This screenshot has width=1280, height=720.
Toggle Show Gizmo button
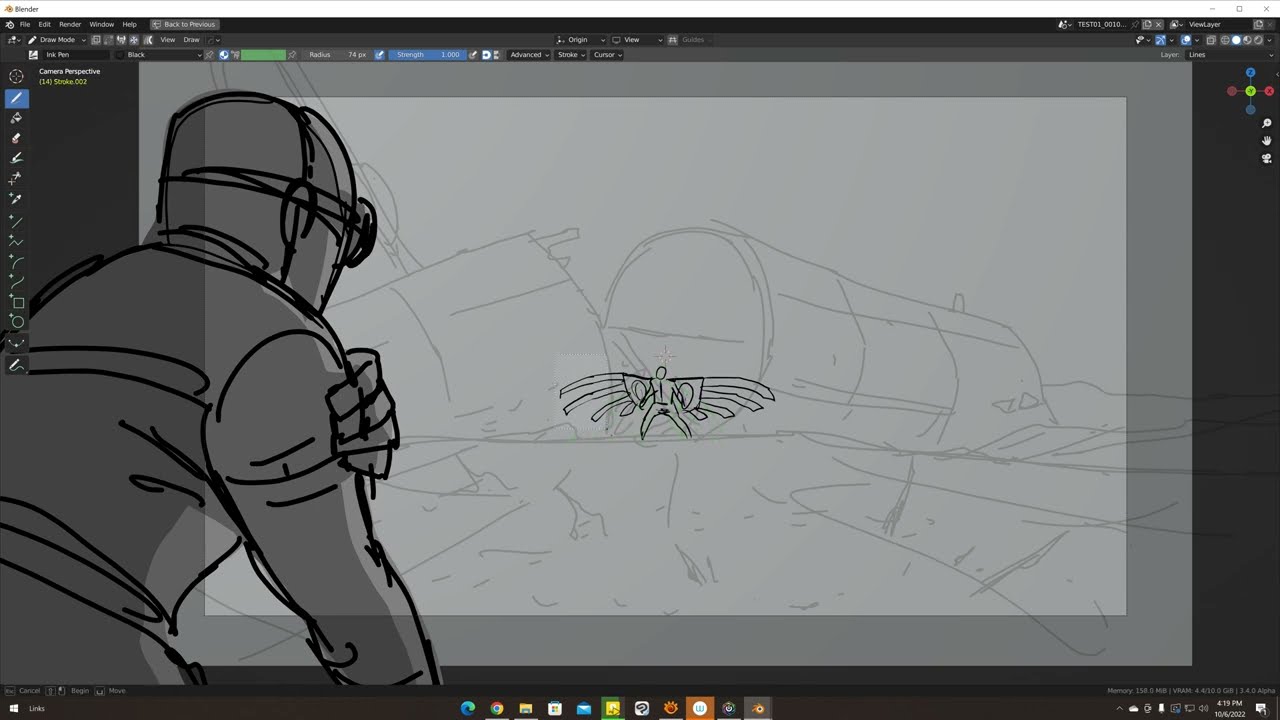pos(1160,40)
